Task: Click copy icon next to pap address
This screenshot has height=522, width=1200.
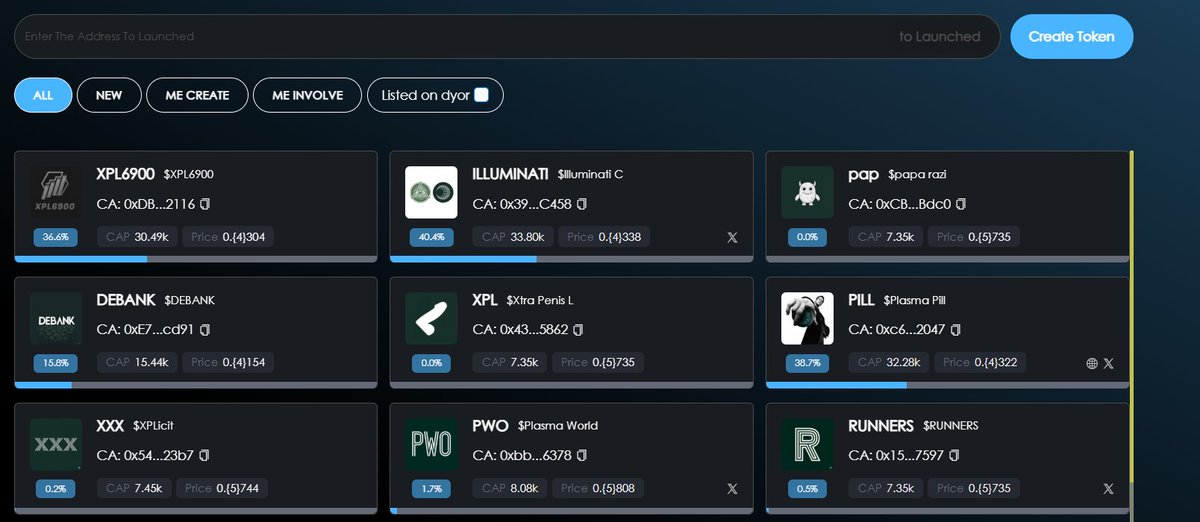Action: pyautogui.click(x=961, y=204)
